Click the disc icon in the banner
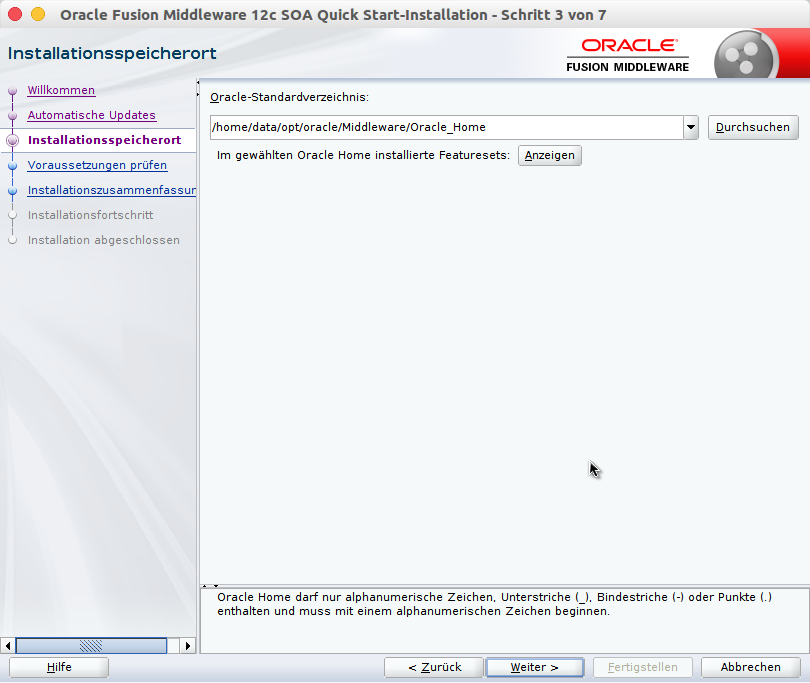Screen dimensions: 810x683 coord(746,52)
